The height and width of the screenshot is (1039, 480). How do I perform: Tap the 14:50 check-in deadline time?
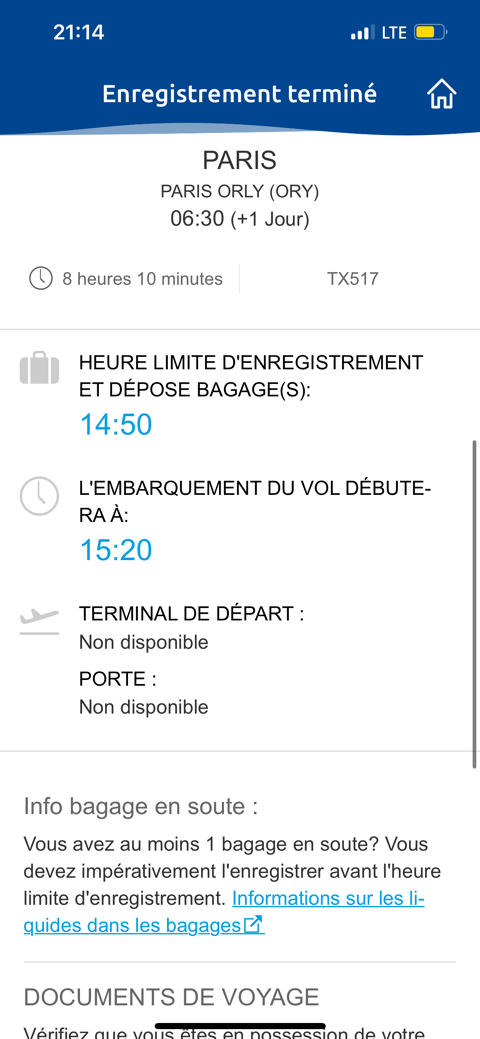(x=116, y=424)
